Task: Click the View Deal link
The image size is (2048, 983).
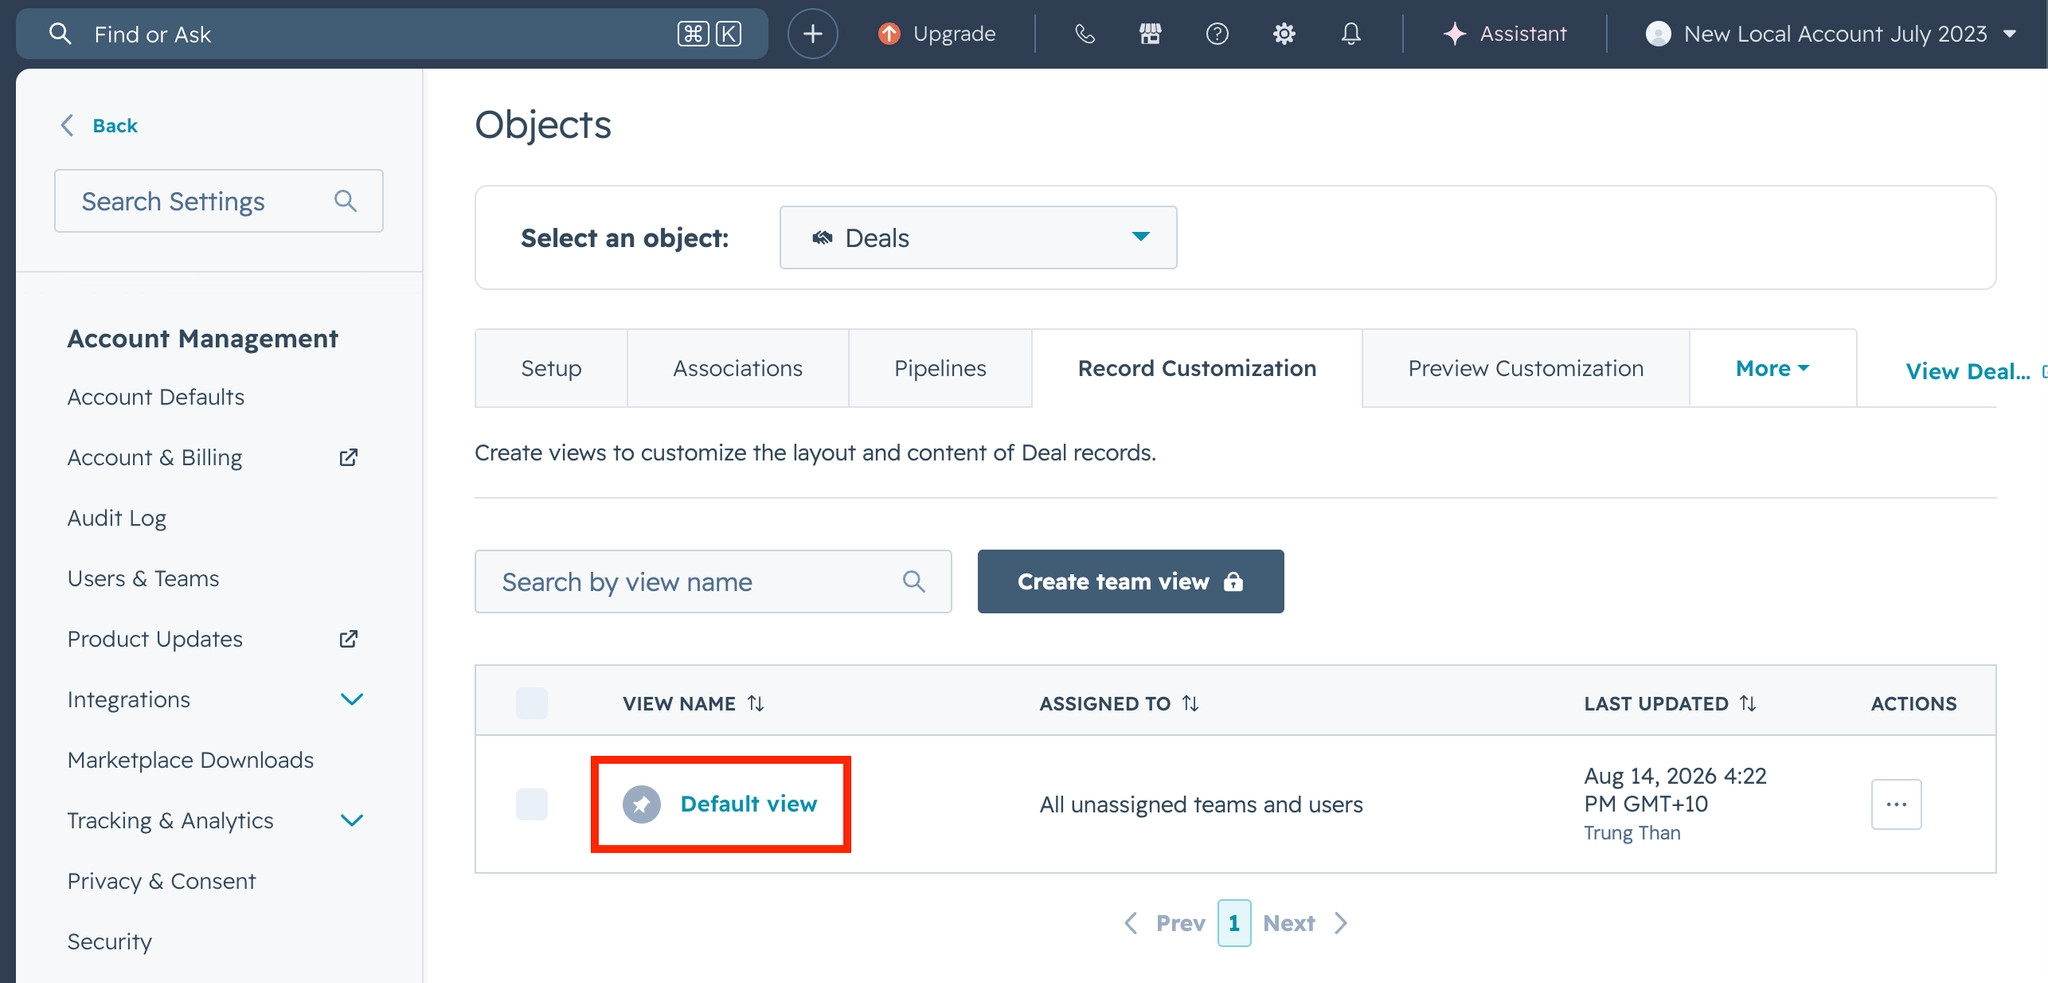Action: (x=1968, y=371)
